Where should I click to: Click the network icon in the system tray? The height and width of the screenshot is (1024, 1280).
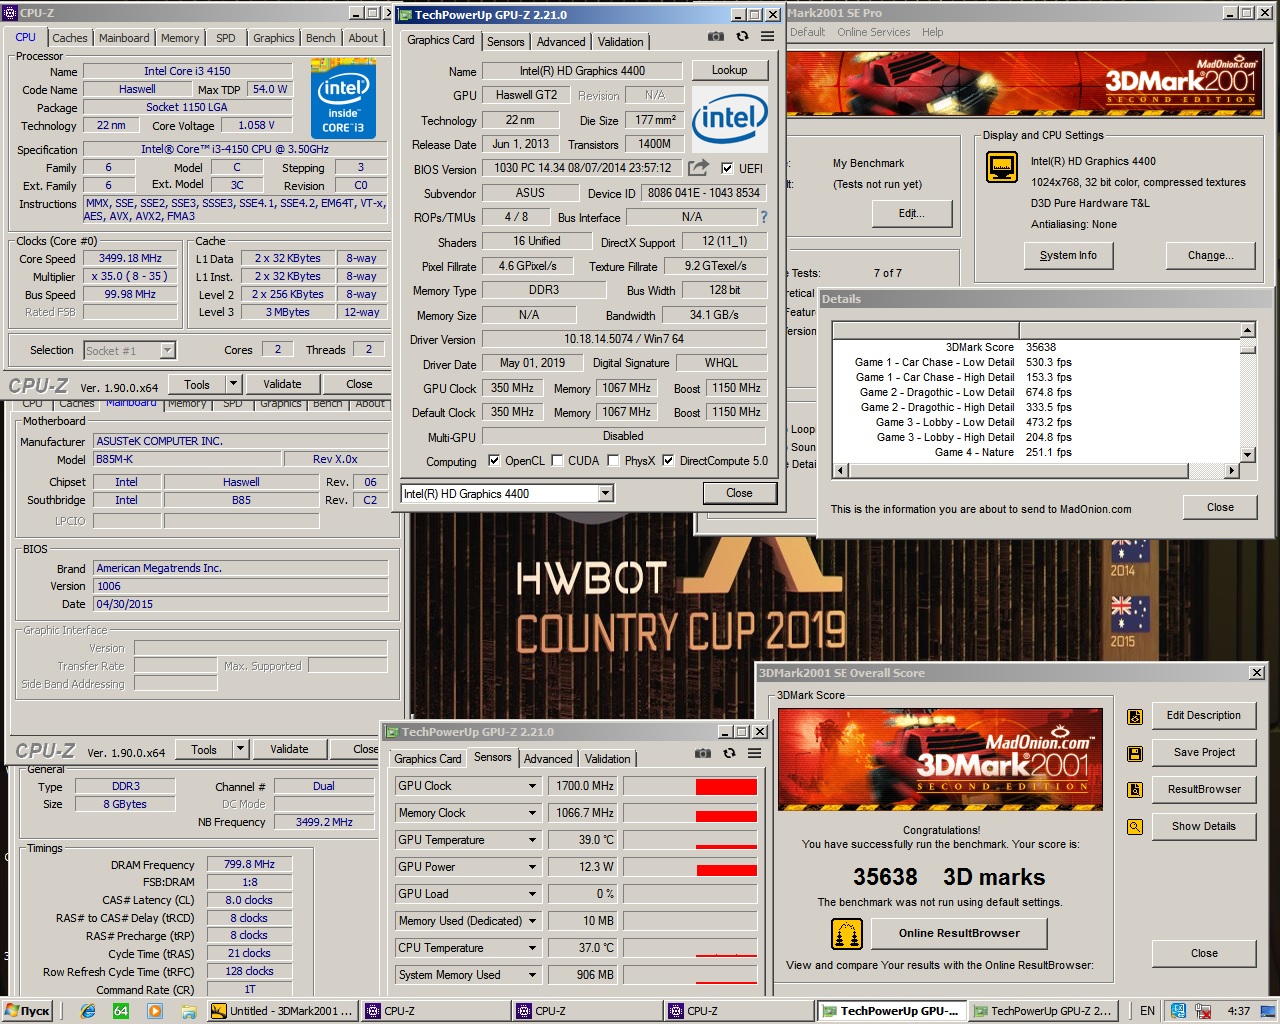point(1178,1011)
